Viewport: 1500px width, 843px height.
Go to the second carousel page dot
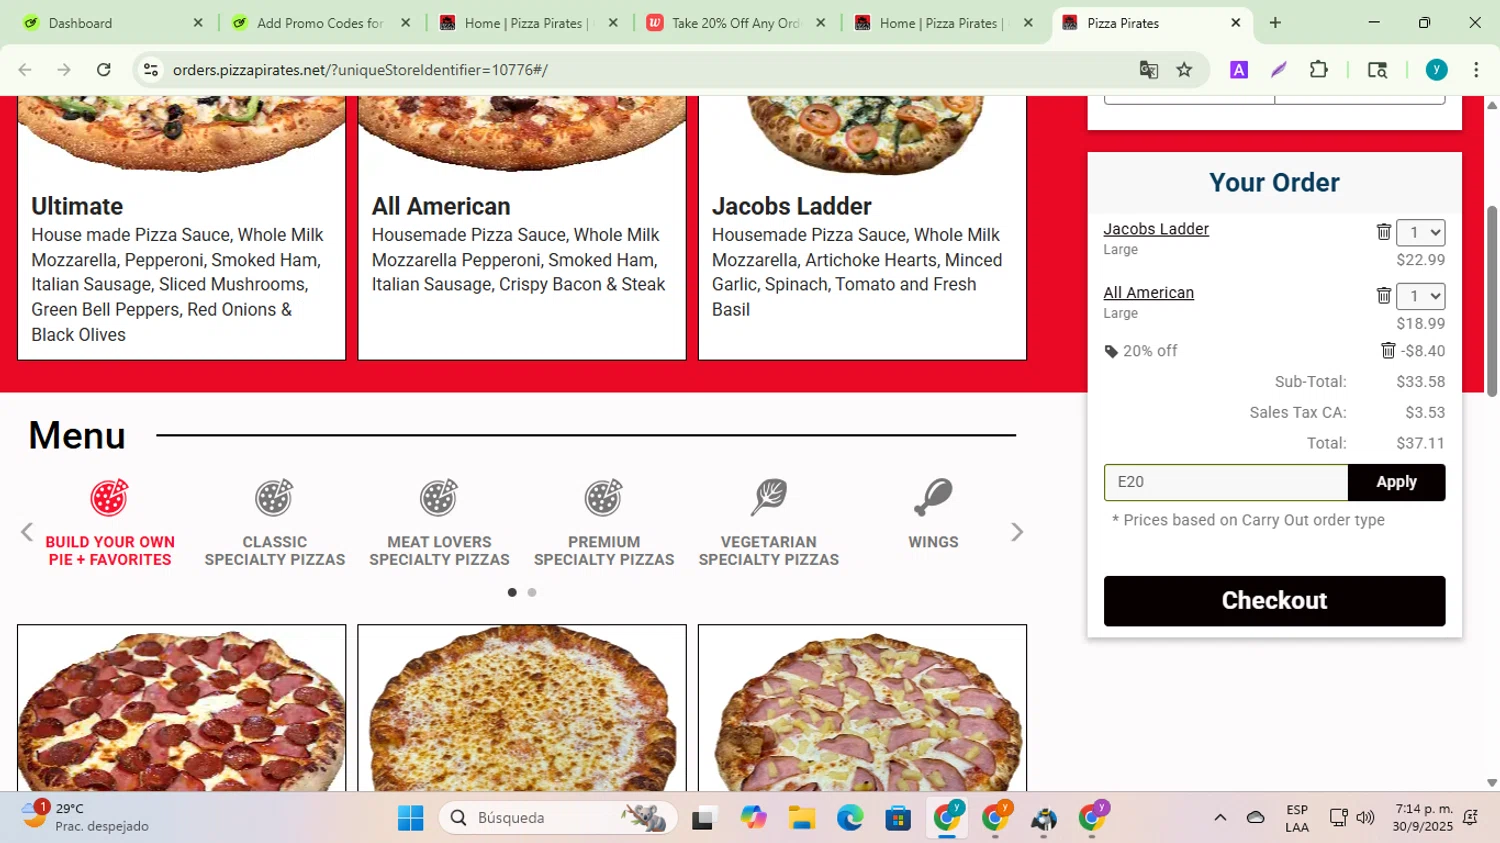pos(532,593)
